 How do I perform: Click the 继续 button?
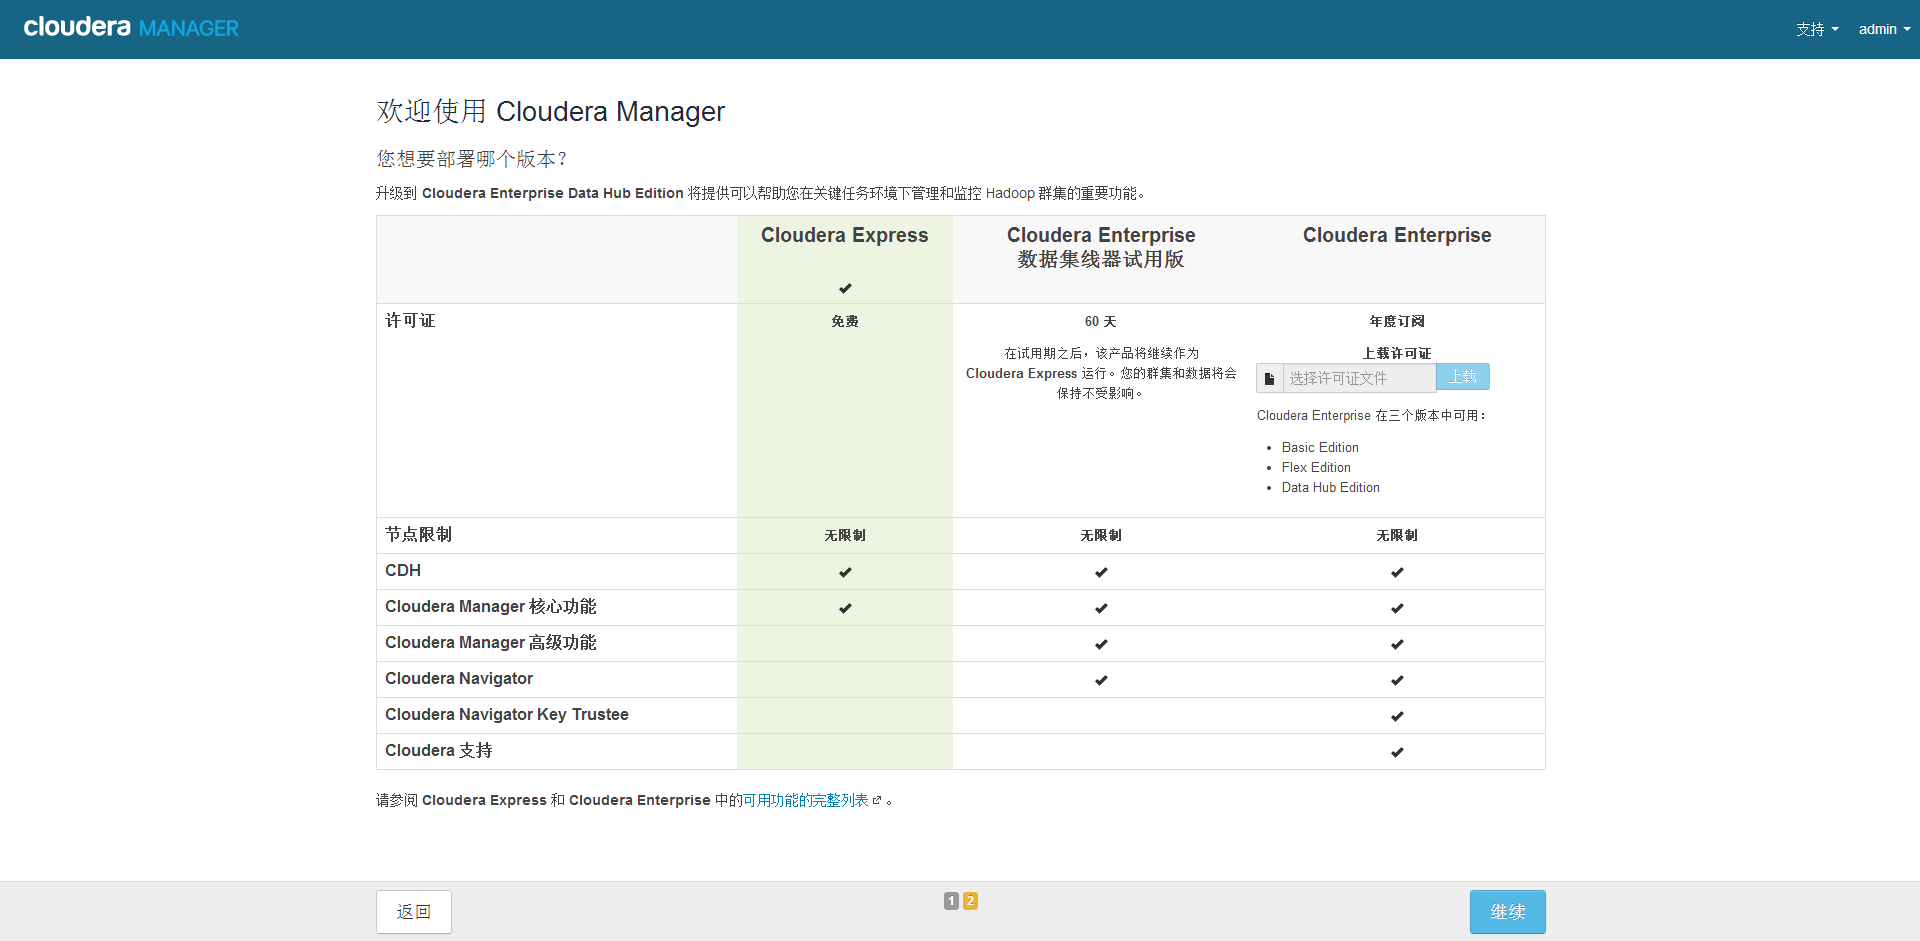coord(1508,912)
